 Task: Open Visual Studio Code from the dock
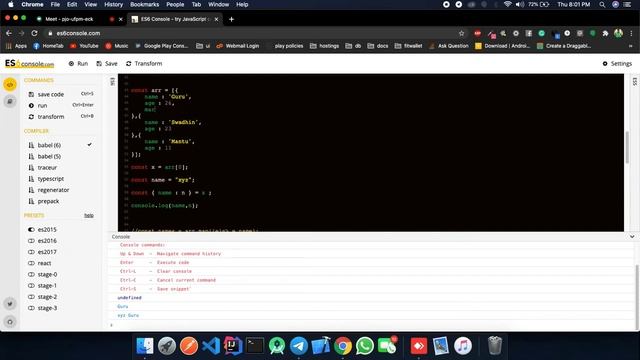211,346
